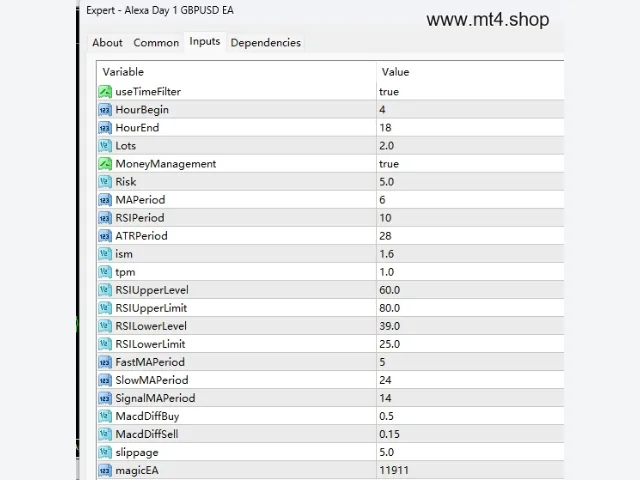Click the slippage value 5.0
Screen dimensions: 640x480
pos(387,452)
